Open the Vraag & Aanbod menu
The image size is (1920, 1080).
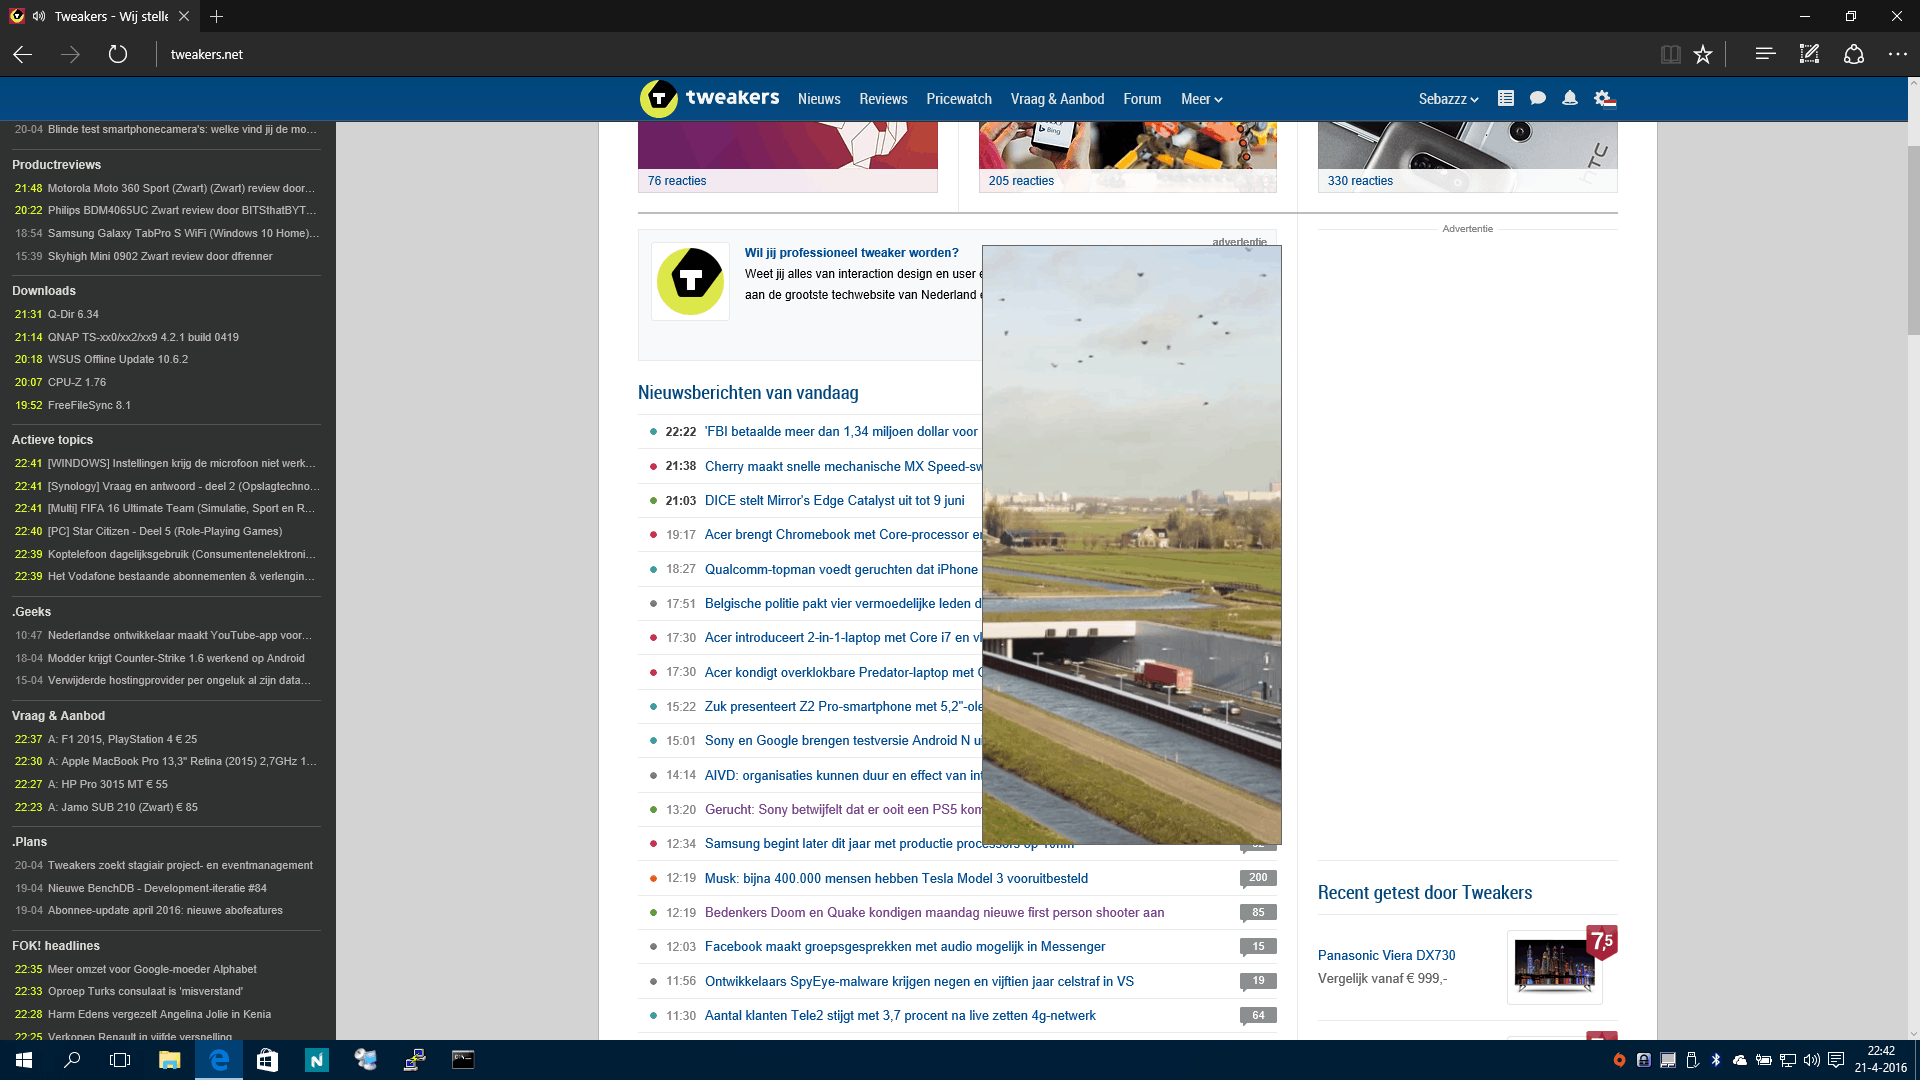pos(1057,99)
